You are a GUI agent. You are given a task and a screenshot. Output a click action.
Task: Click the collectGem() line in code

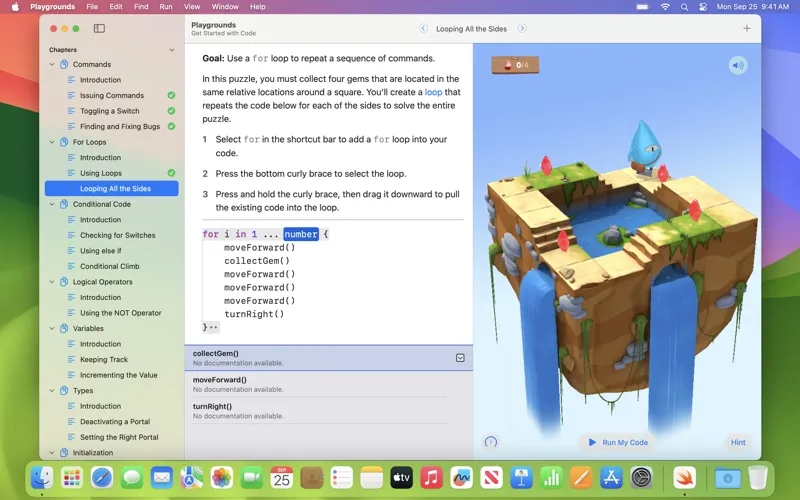[257, 261]
